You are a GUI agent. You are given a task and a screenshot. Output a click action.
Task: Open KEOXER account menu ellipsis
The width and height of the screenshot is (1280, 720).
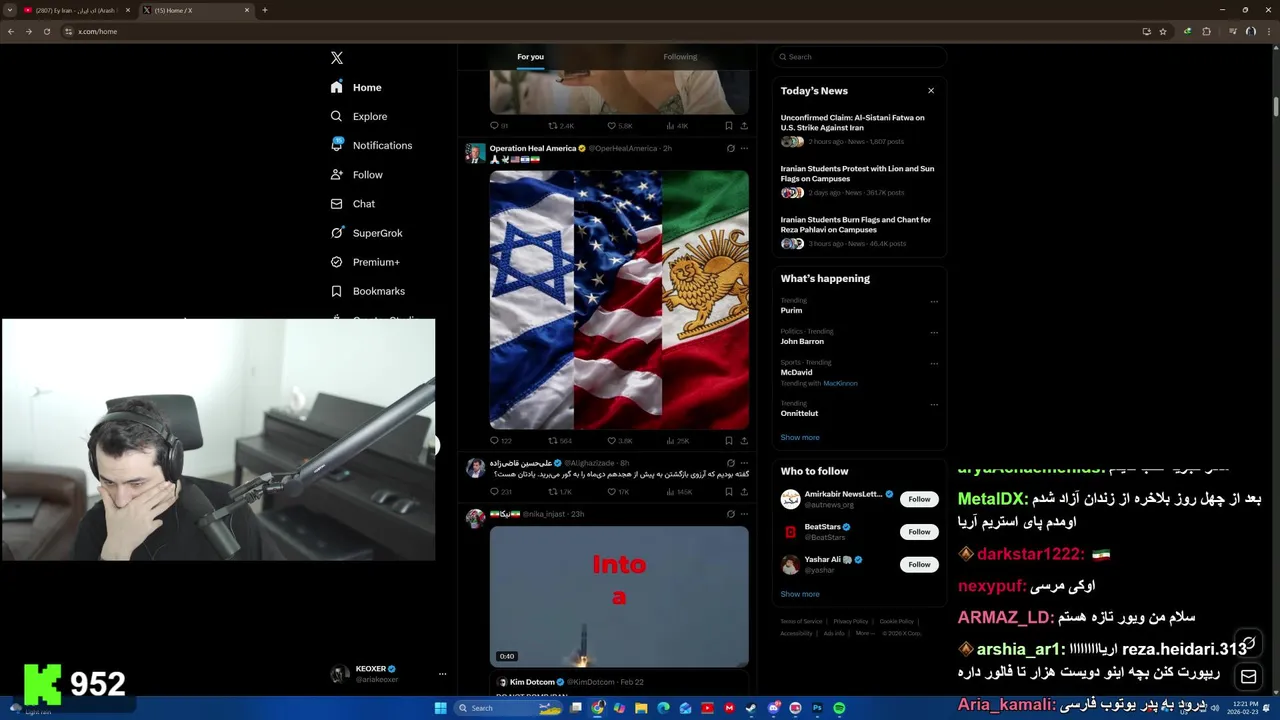pos(442,675)
